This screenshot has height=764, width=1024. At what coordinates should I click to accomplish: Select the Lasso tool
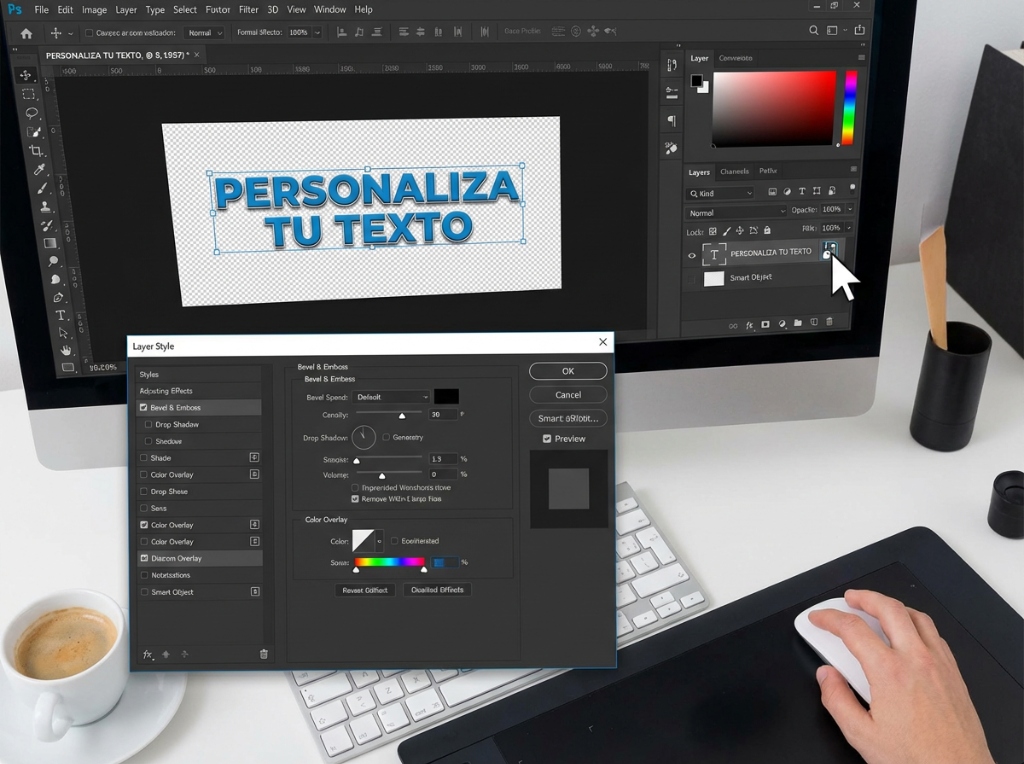(x=31, y=113)
